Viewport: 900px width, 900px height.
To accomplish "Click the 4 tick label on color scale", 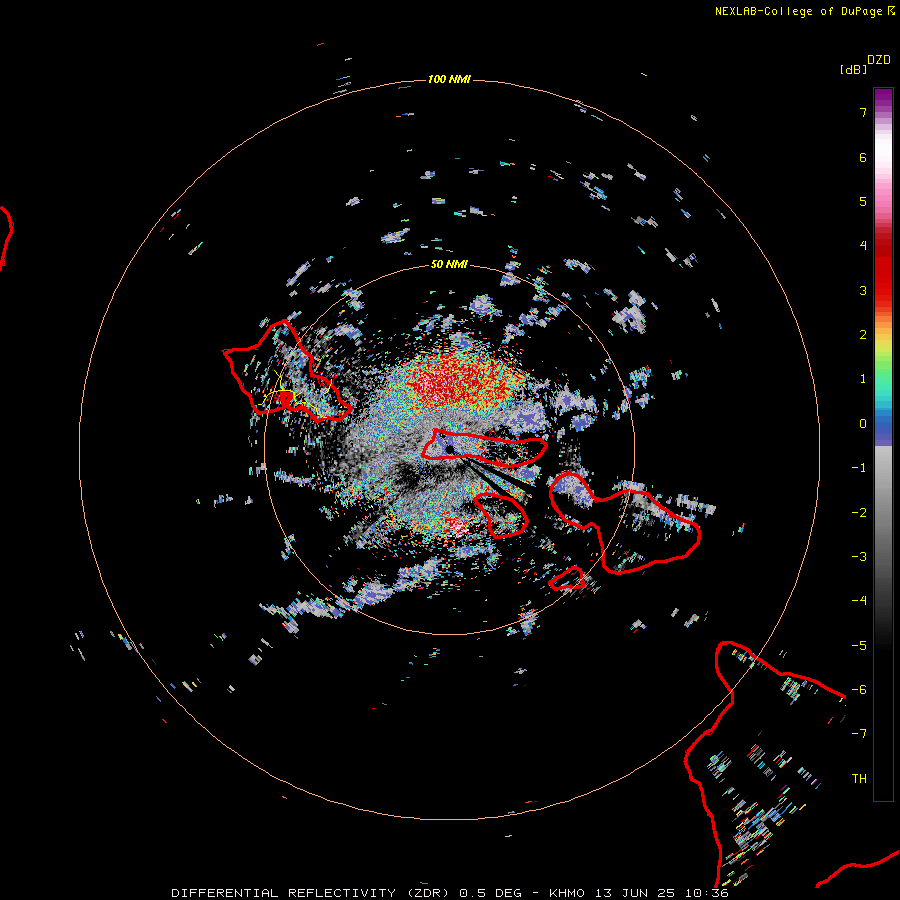I will point(863,246).
